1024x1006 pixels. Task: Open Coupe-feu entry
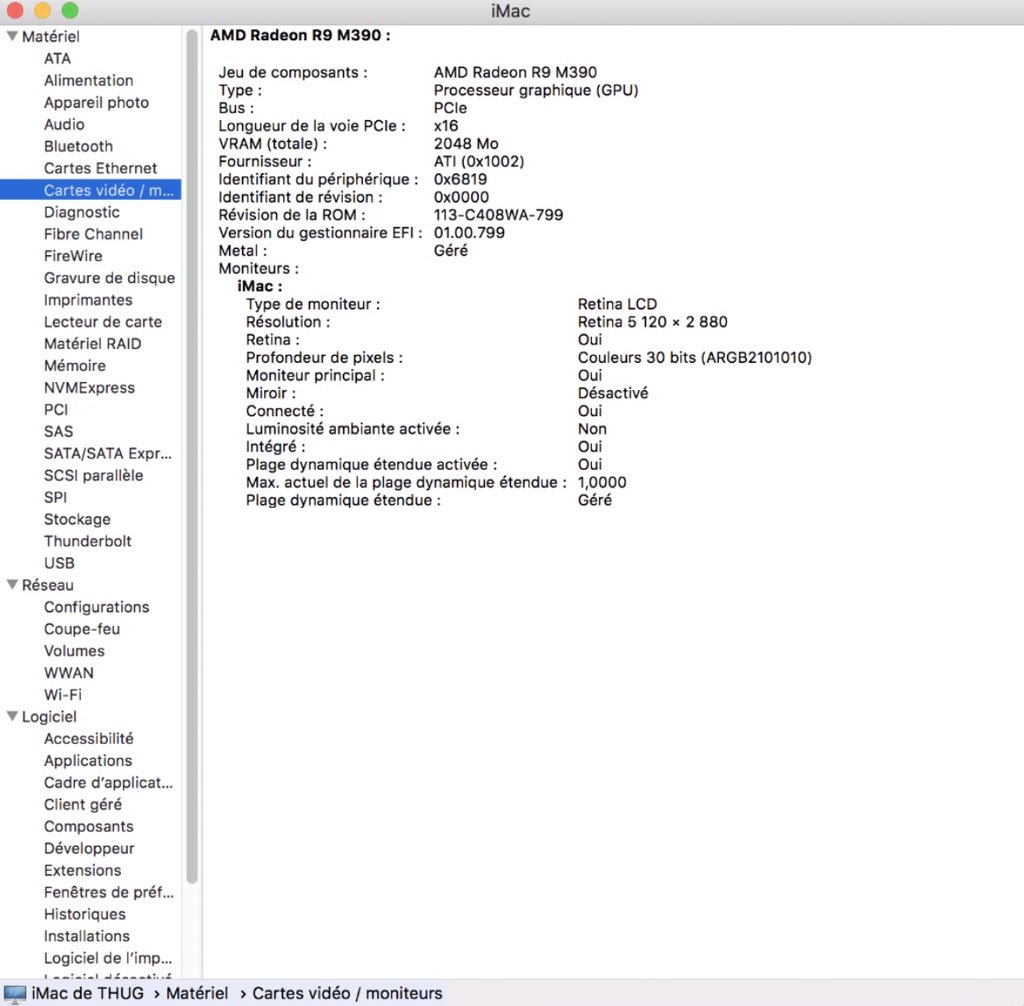(82, 629)
